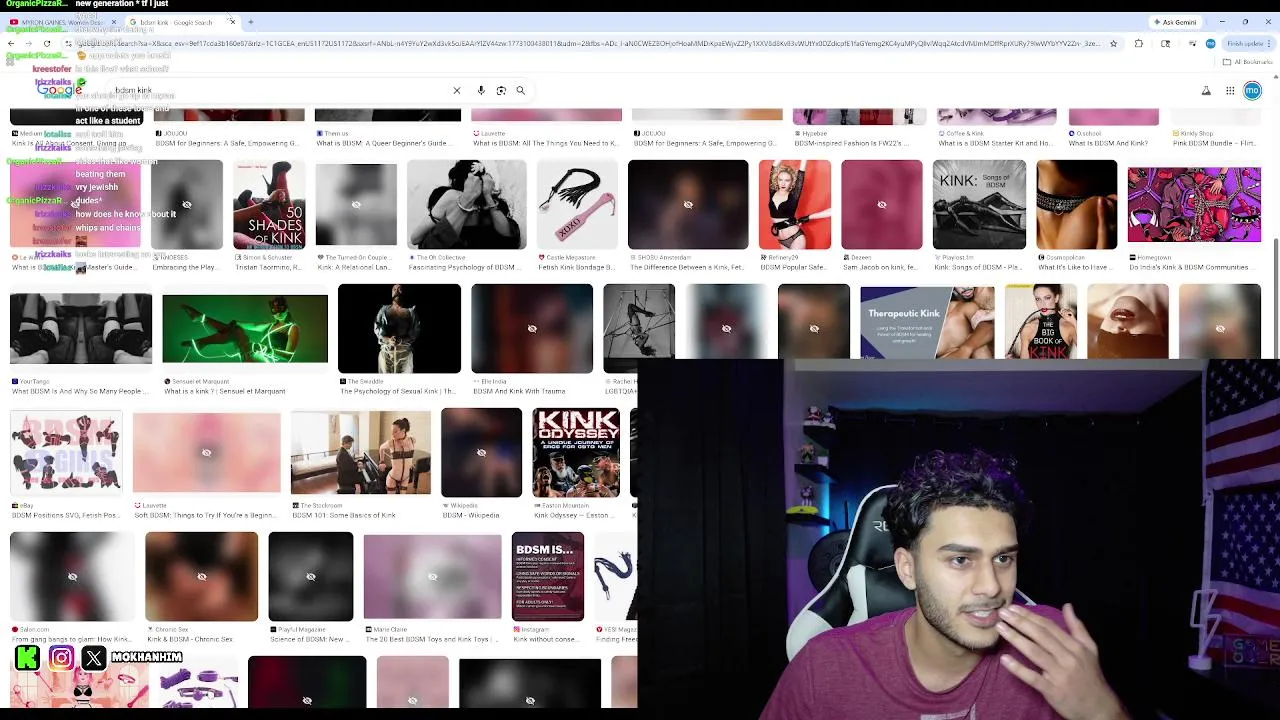The height and width of the screenshot is (720, 1280).
Task: Click the Ask Gemini button
Action: pos(1175,22)
